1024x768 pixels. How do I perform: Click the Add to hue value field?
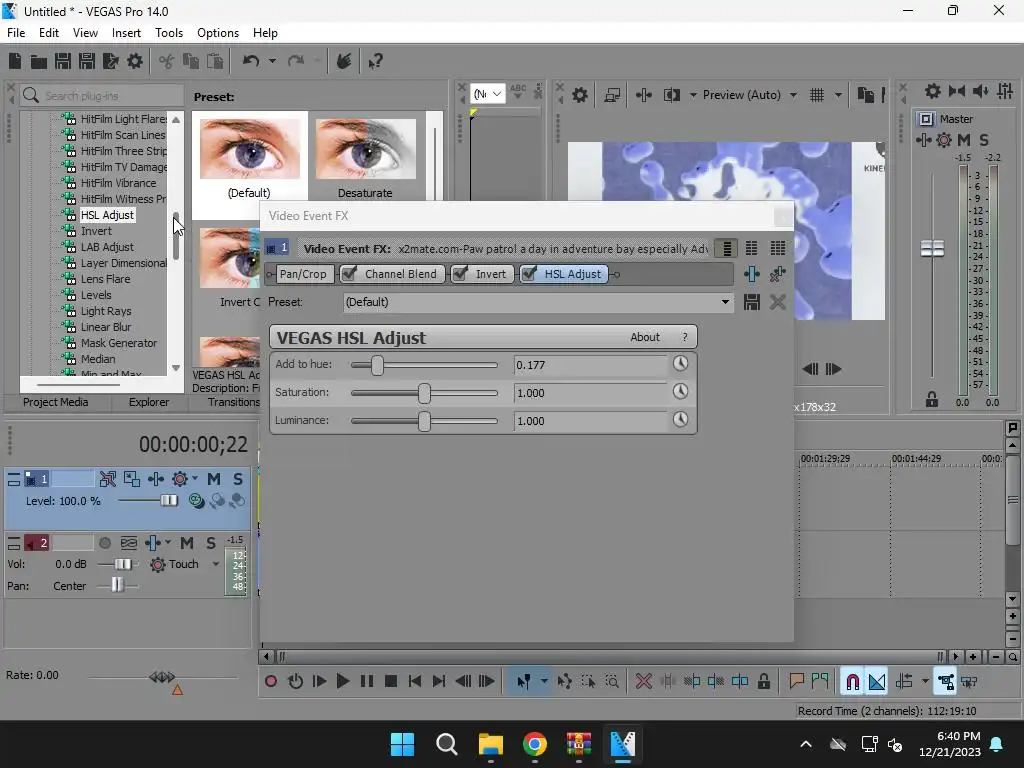(590, 365)
